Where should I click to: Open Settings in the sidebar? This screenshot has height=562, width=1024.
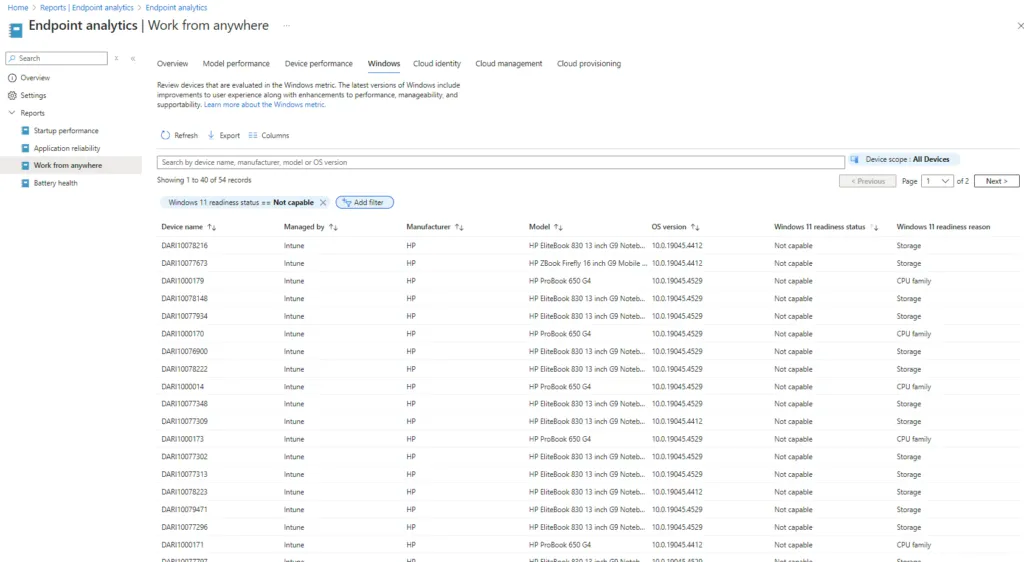pyautogui.click(x=33, y=96)
